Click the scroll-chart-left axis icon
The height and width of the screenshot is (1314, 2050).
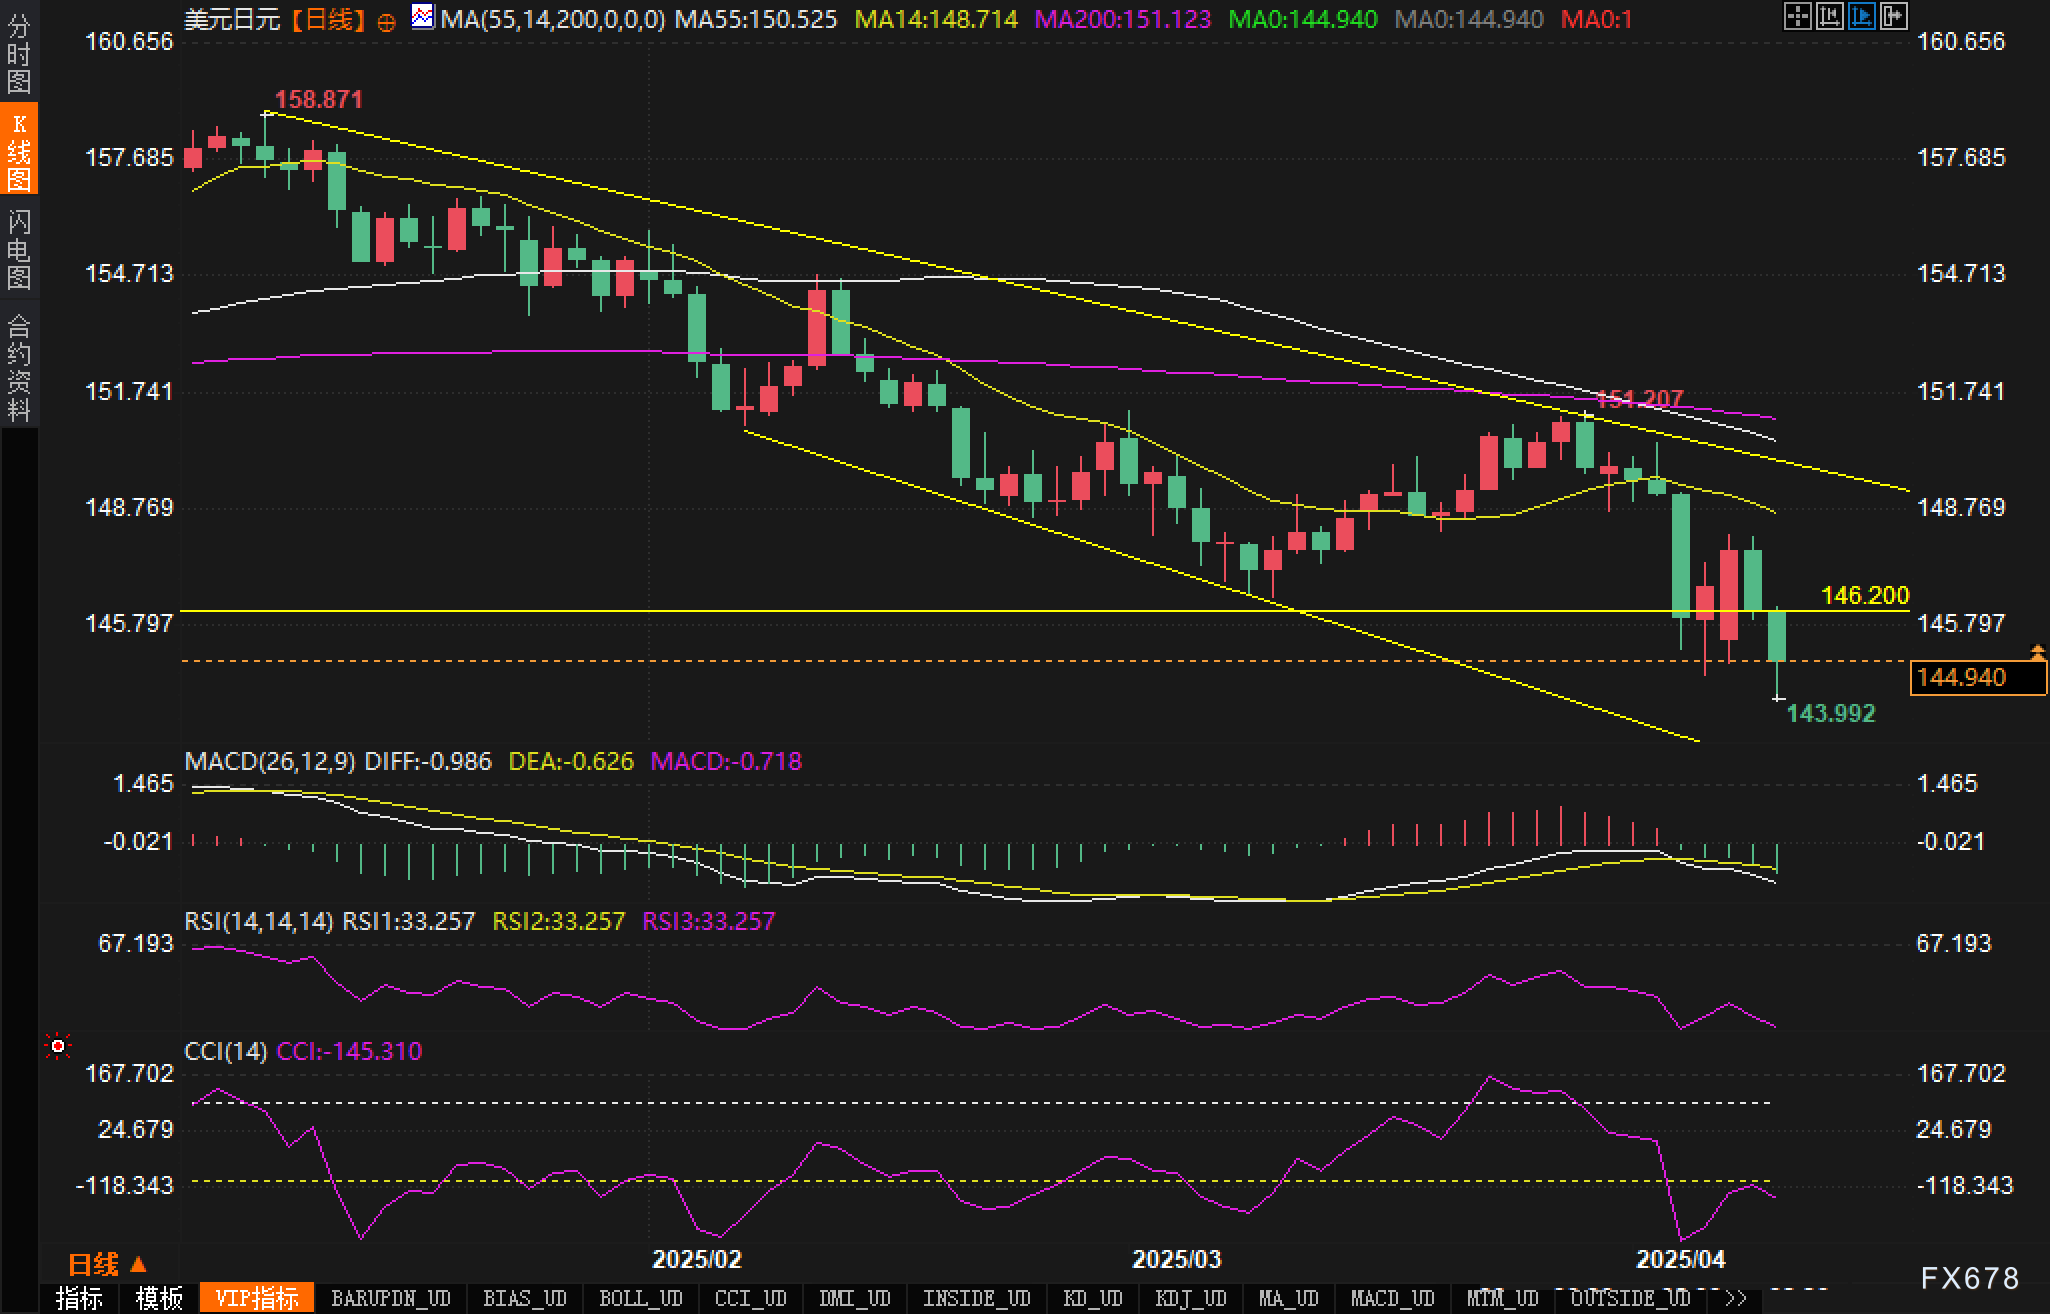[1829, 16]
